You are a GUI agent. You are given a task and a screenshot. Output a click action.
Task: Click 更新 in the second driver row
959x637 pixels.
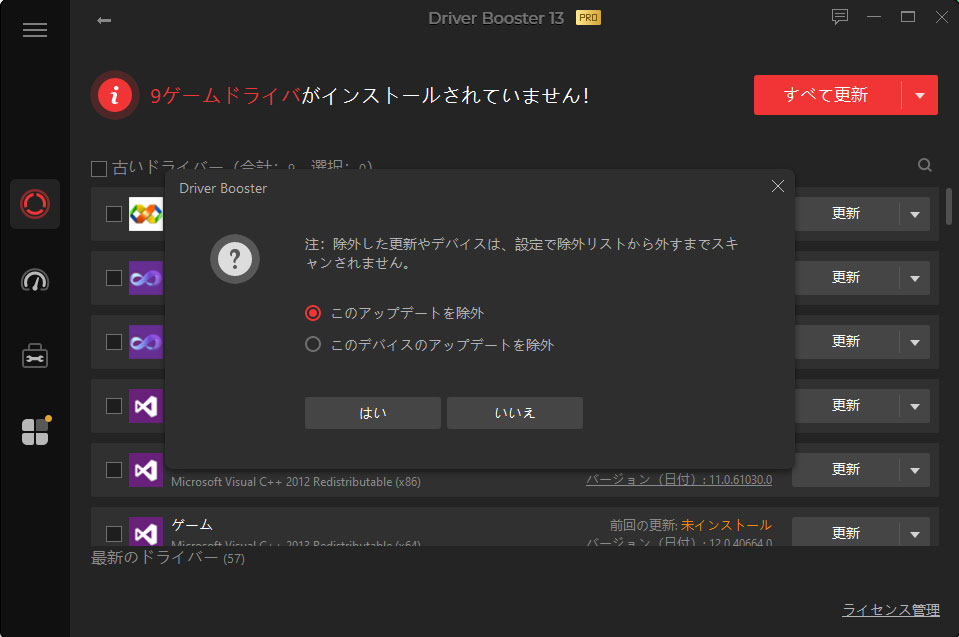coord(846,278)
